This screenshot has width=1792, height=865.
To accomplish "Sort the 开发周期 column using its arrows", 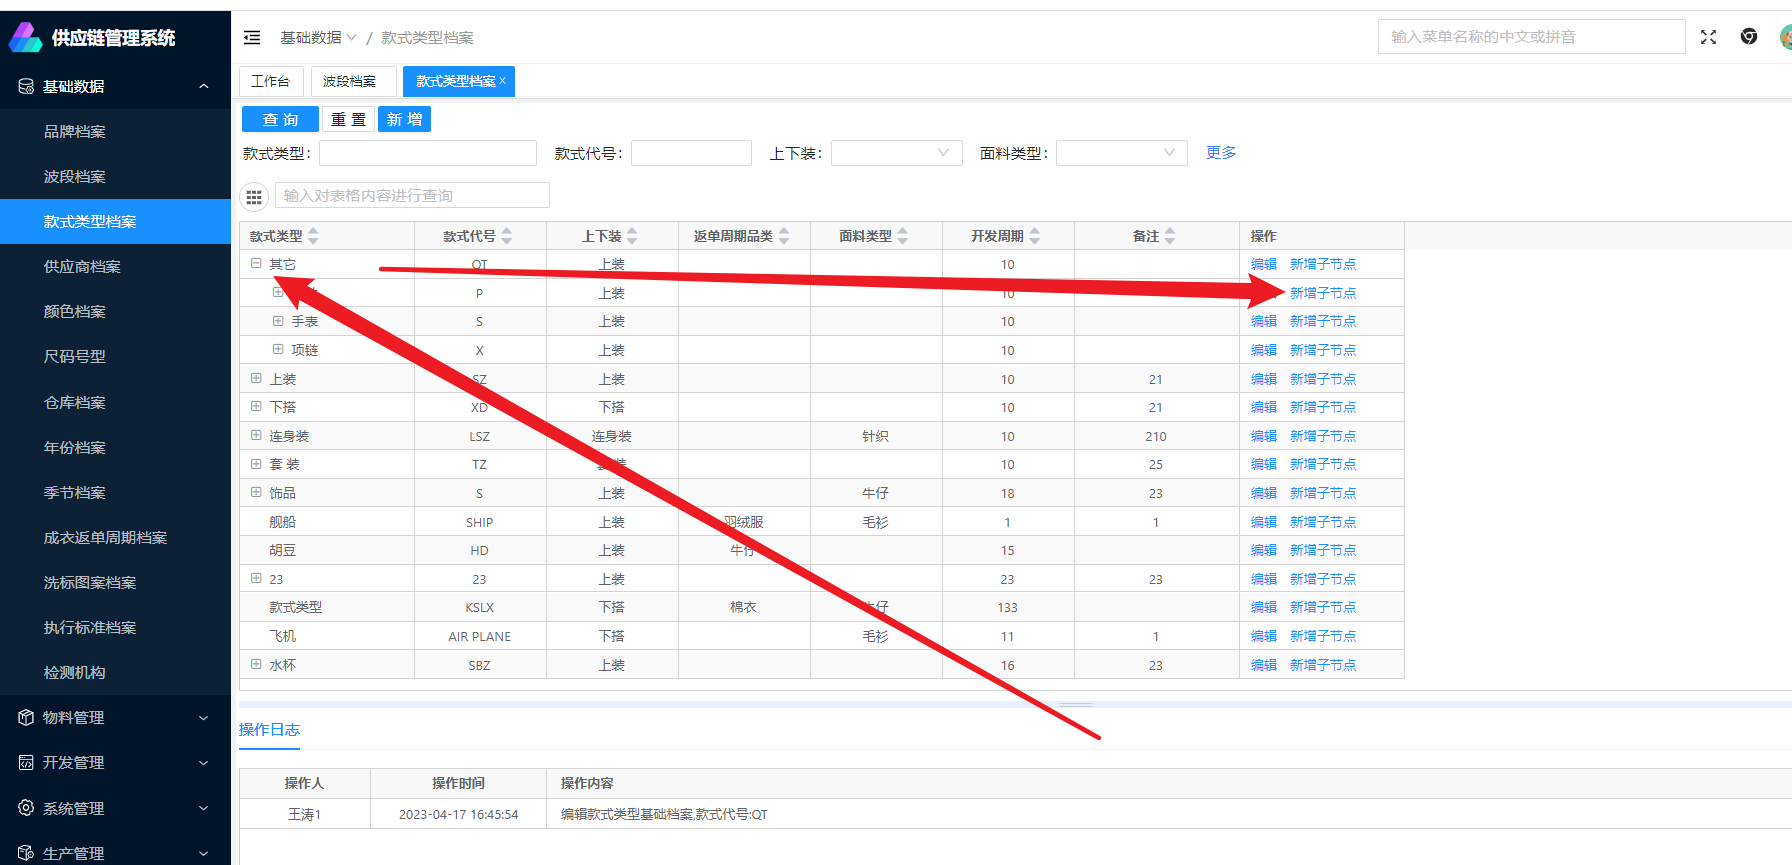I will click(1035, 236).
